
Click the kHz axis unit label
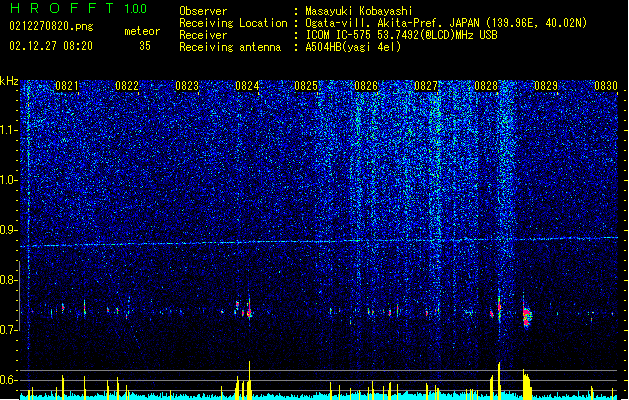[9, 81]
